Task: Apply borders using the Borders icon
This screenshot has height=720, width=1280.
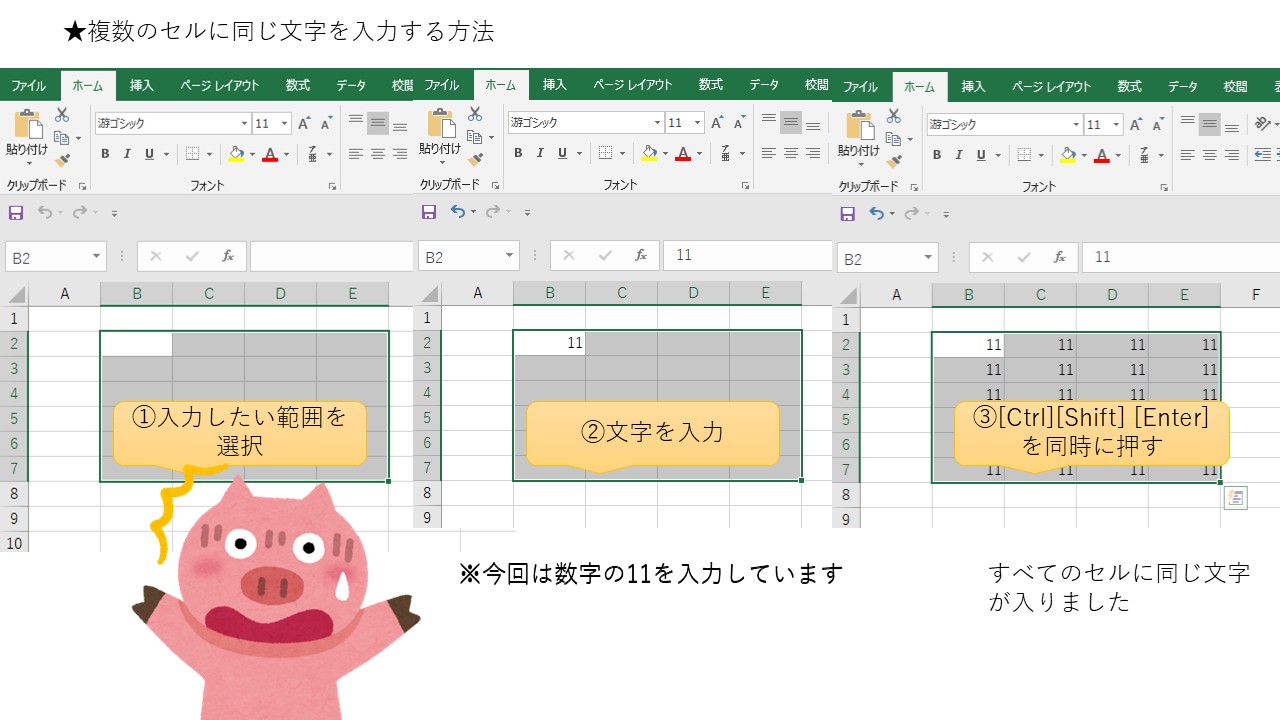Action: tap(194, 154)
